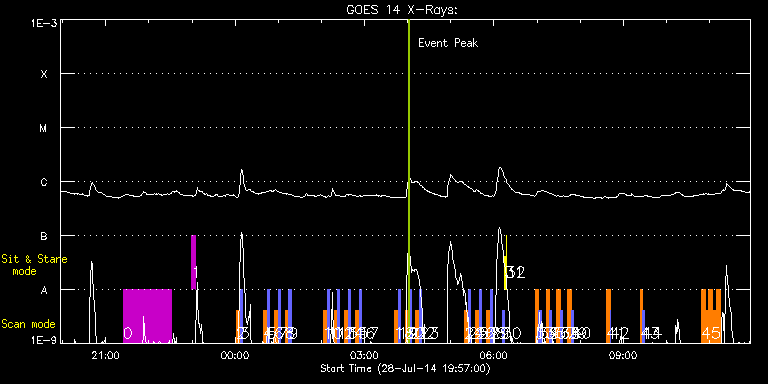The height and width of the screenshot is (384, 768).
Task: Click the 'M' flare class axis label
Action: point(44,128)
